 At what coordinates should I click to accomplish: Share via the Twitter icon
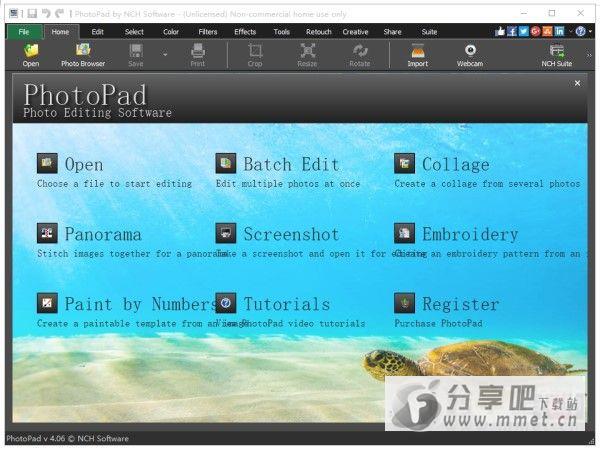click(x=523, y=31)
